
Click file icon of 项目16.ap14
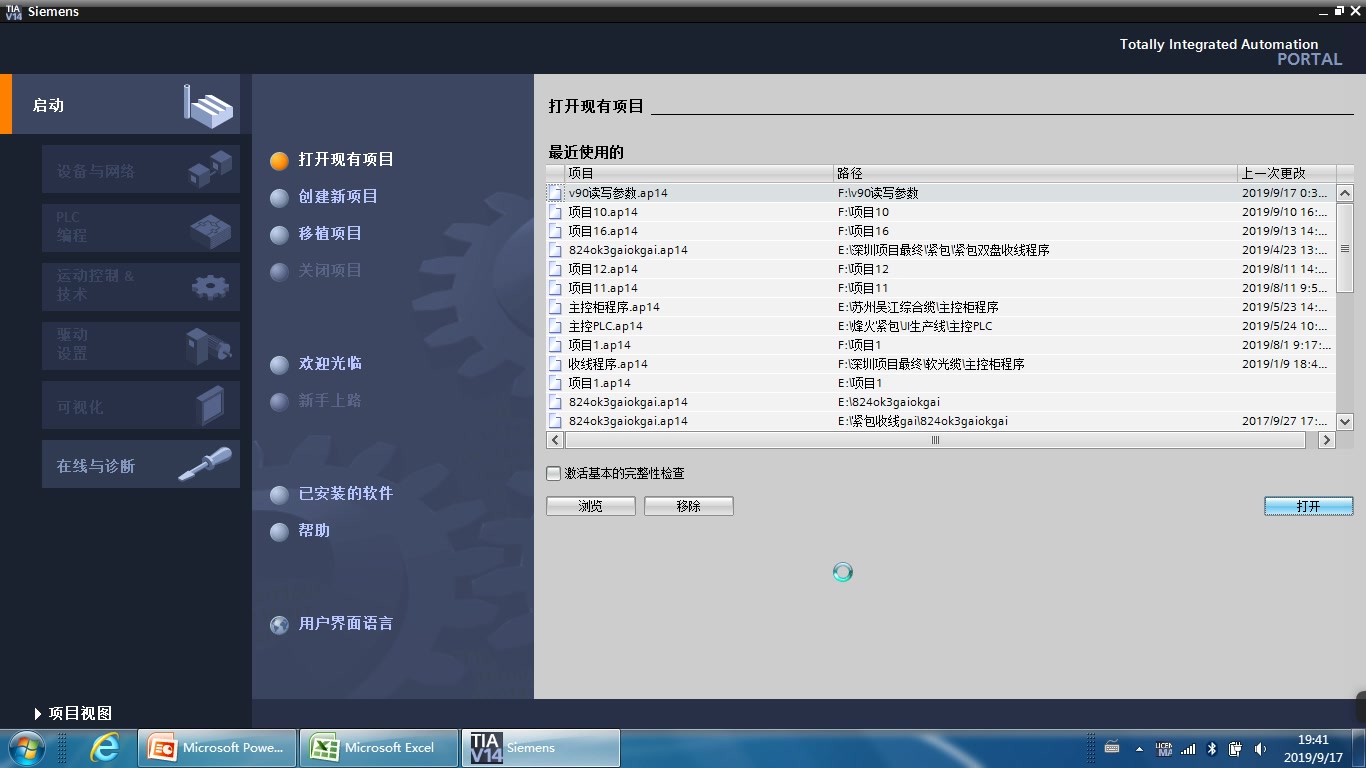tap(556, 231)
